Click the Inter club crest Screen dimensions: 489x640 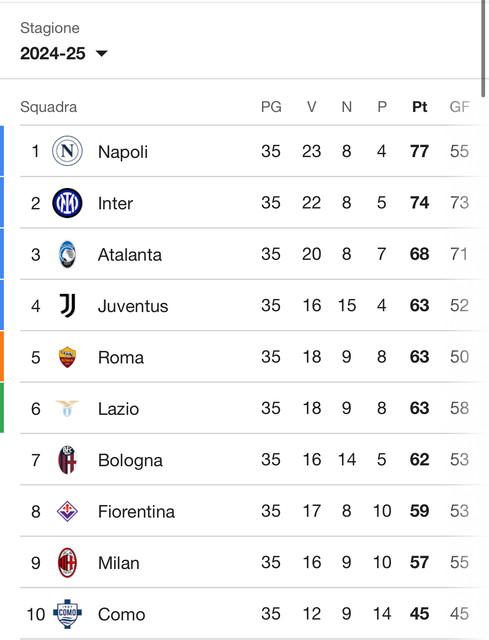tap(67, 203)
